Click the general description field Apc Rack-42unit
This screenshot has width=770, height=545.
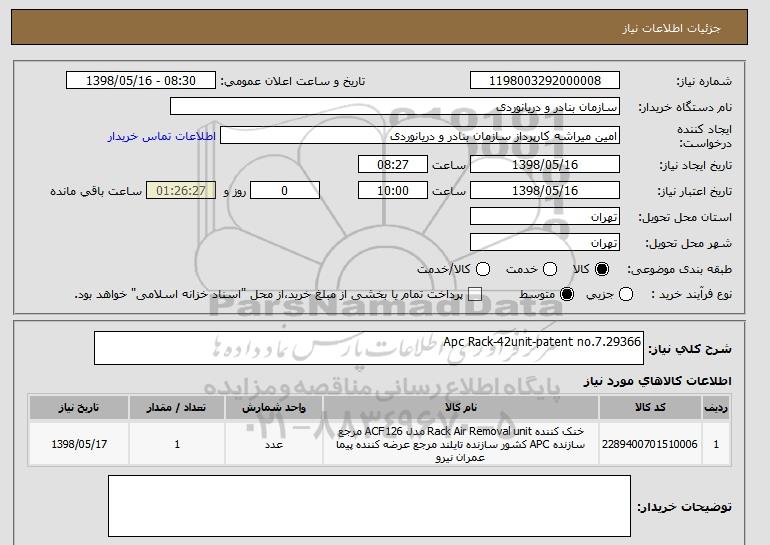369,348
